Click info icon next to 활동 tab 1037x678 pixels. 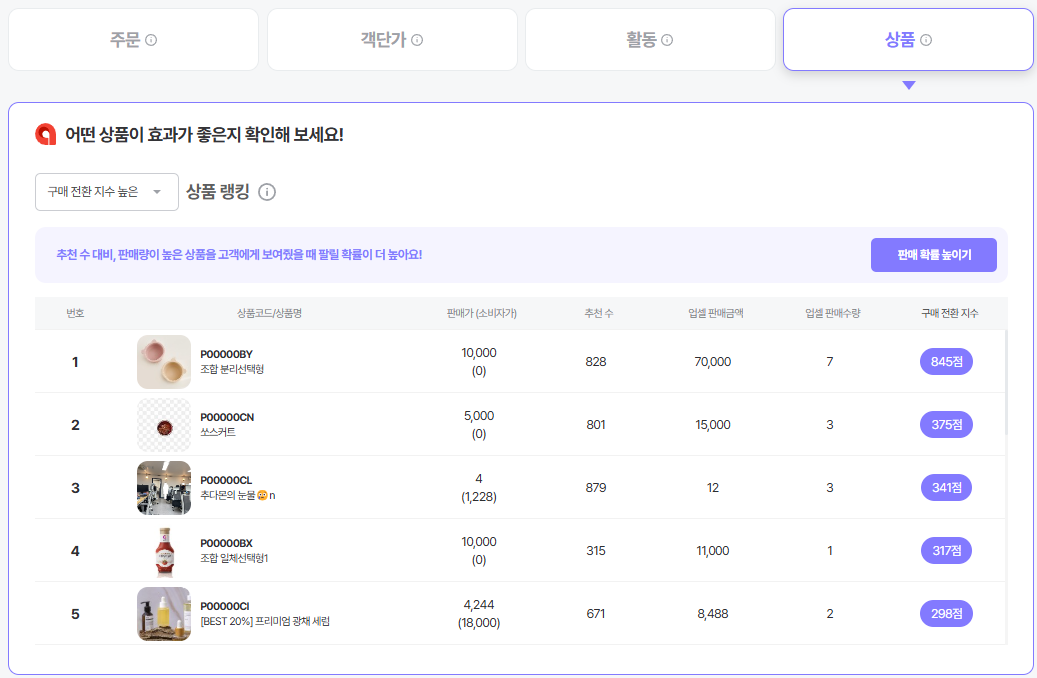(667, 40)
